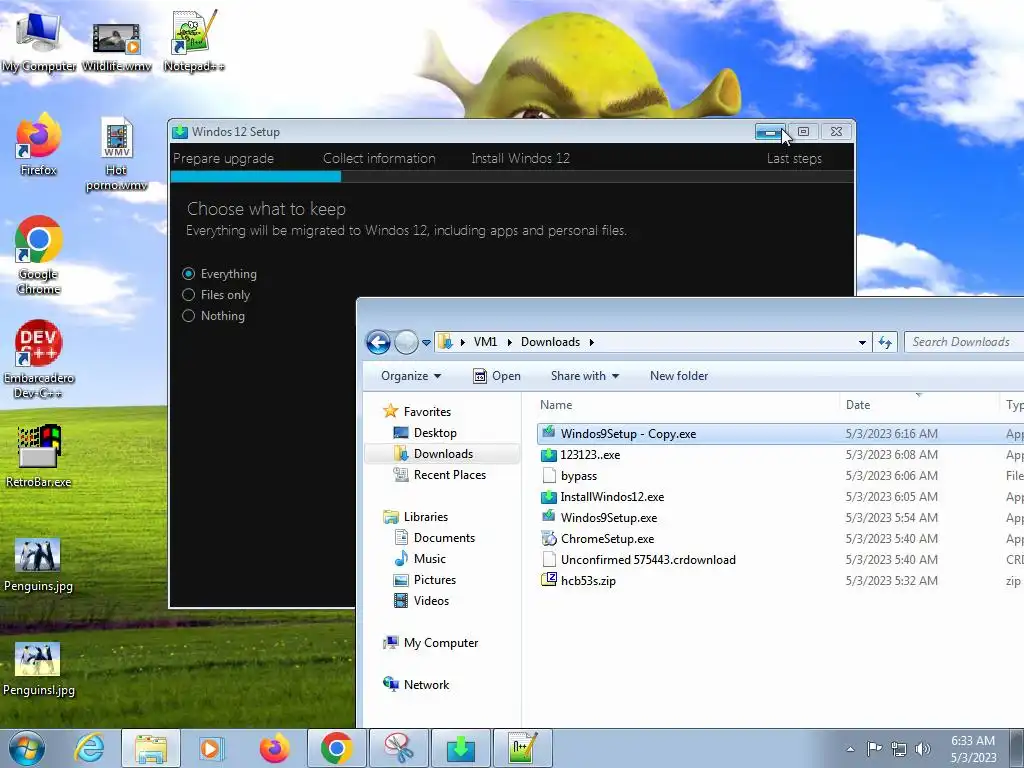The image size is (1024, 768).
Task: Click the Collect information step label
Action: 379,158
